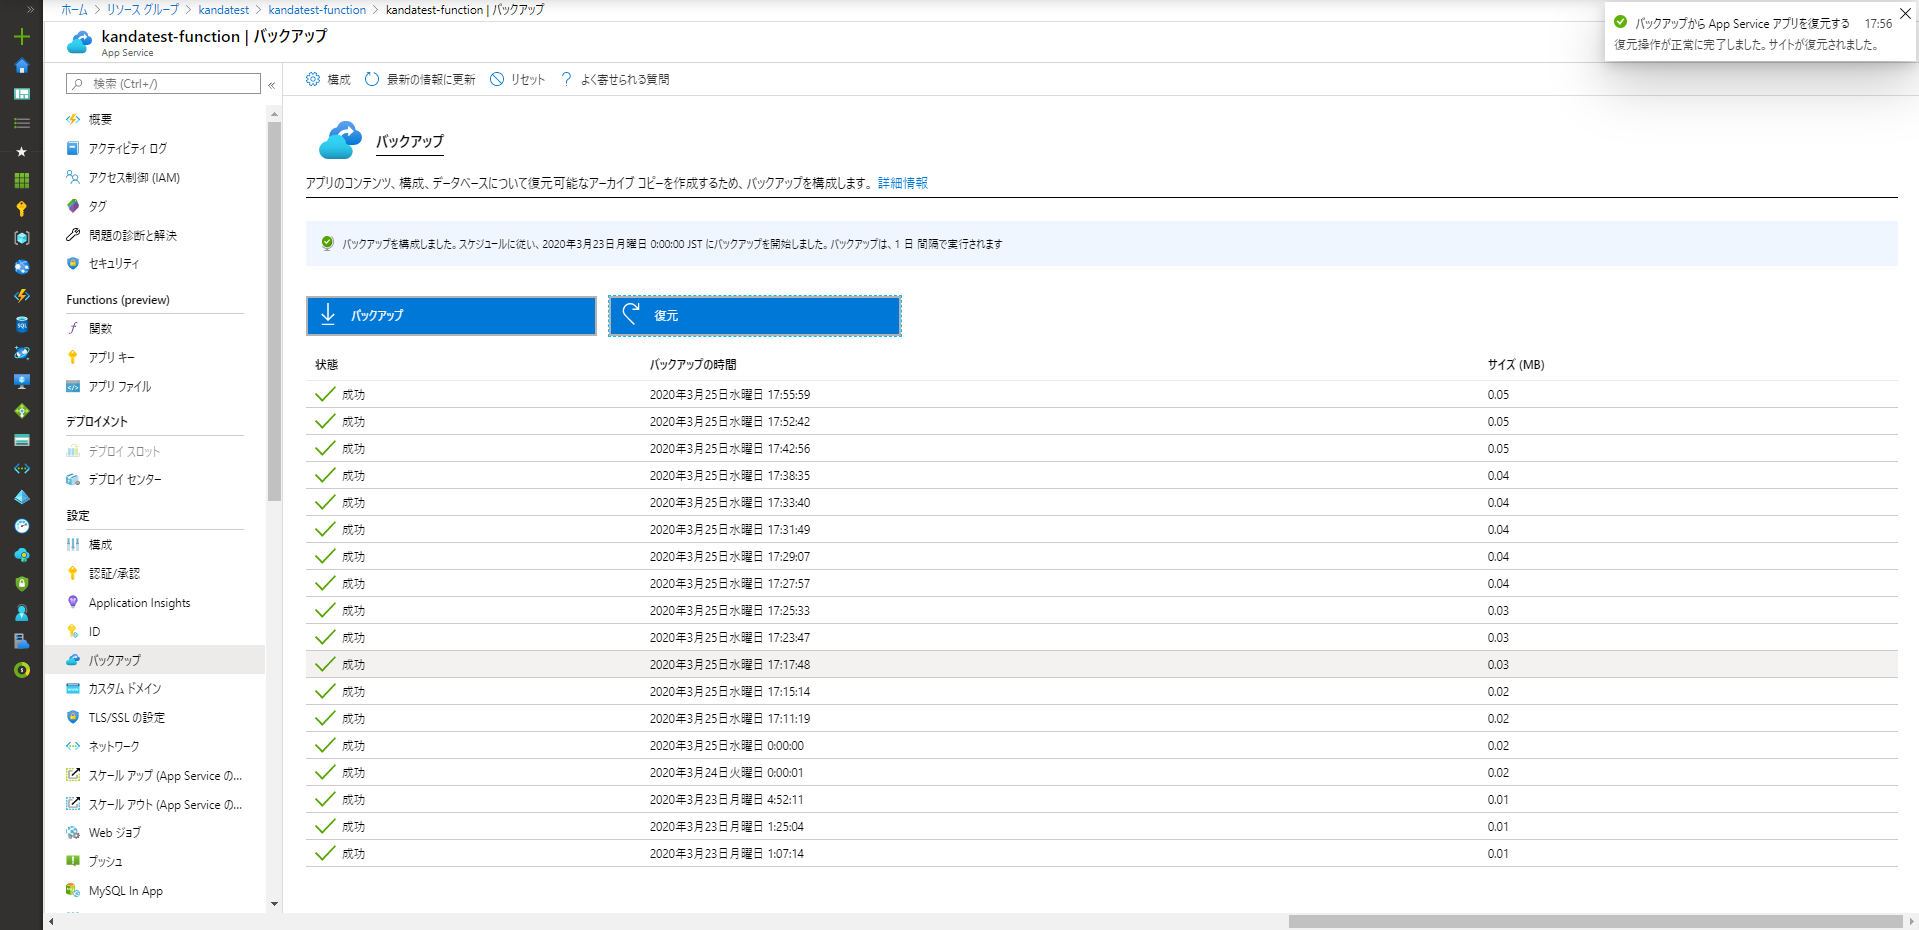Open the Dashboard icon in left rail
This screenshot has width=1919, height=930.
[x=21, y=94]
